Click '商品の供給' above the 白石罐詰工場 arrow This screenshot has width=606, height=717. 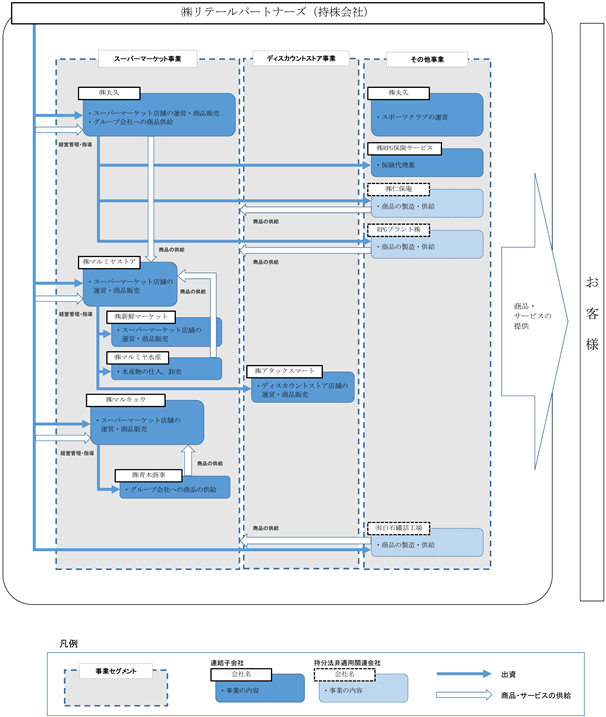[x=266, y=528]
